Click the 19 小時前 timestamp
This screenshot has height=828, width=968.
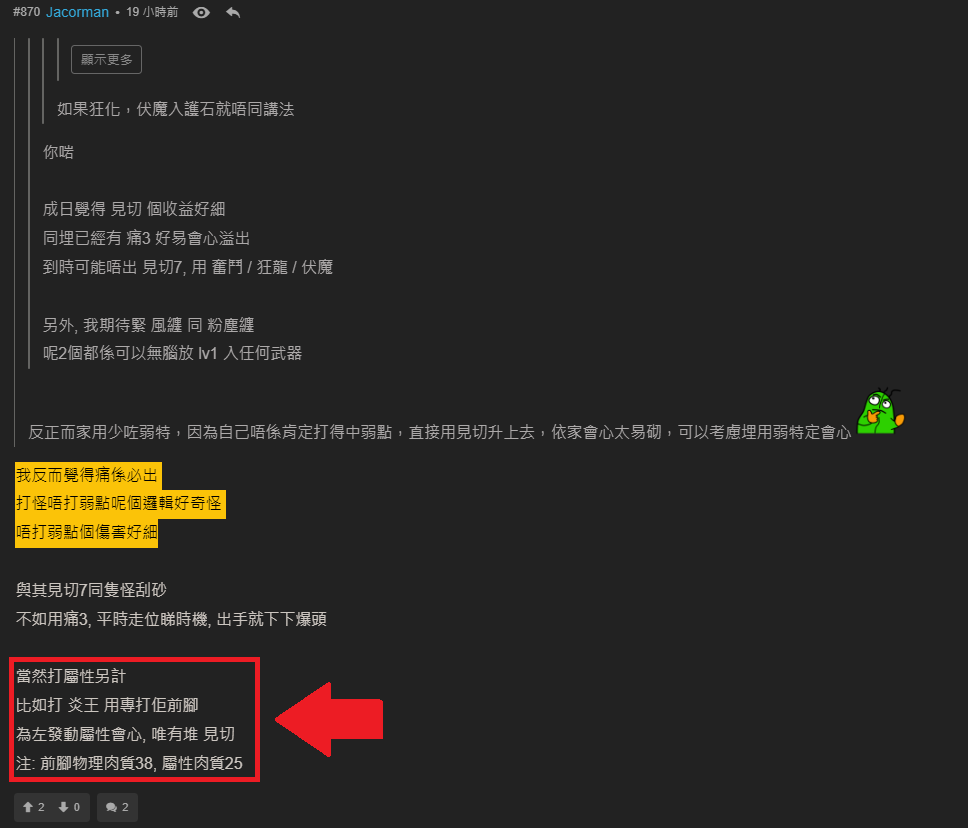152,12
